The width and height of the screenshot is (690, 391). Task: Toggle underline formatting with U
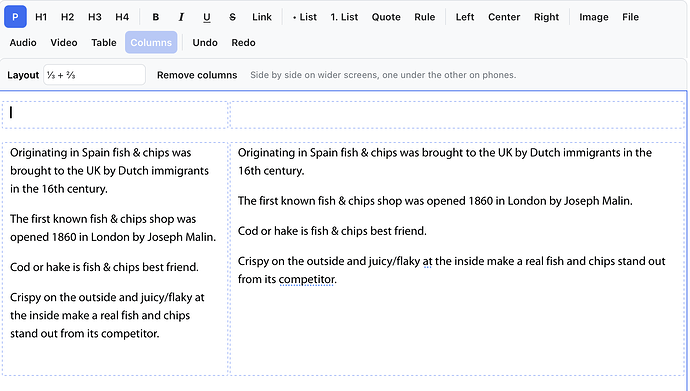point(206,17)
